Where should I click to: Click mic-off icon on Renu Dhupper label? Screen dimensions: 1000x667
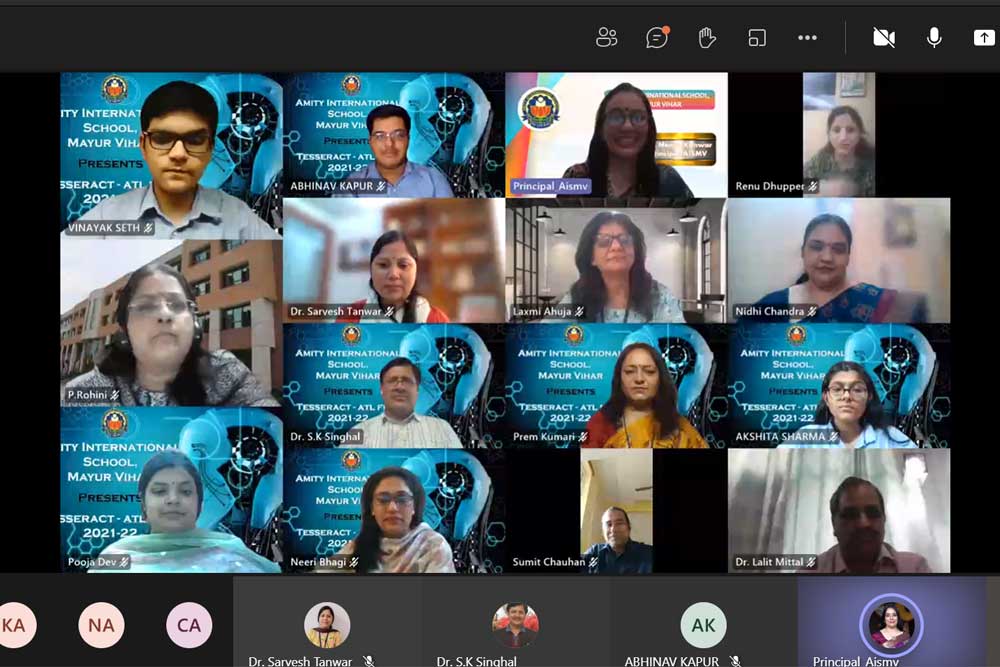(x=812, y=186)
